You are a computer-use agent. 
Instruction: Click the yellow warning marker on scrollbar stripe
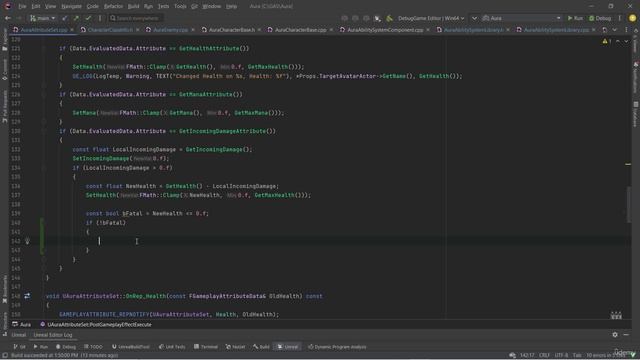click(628, 164)
